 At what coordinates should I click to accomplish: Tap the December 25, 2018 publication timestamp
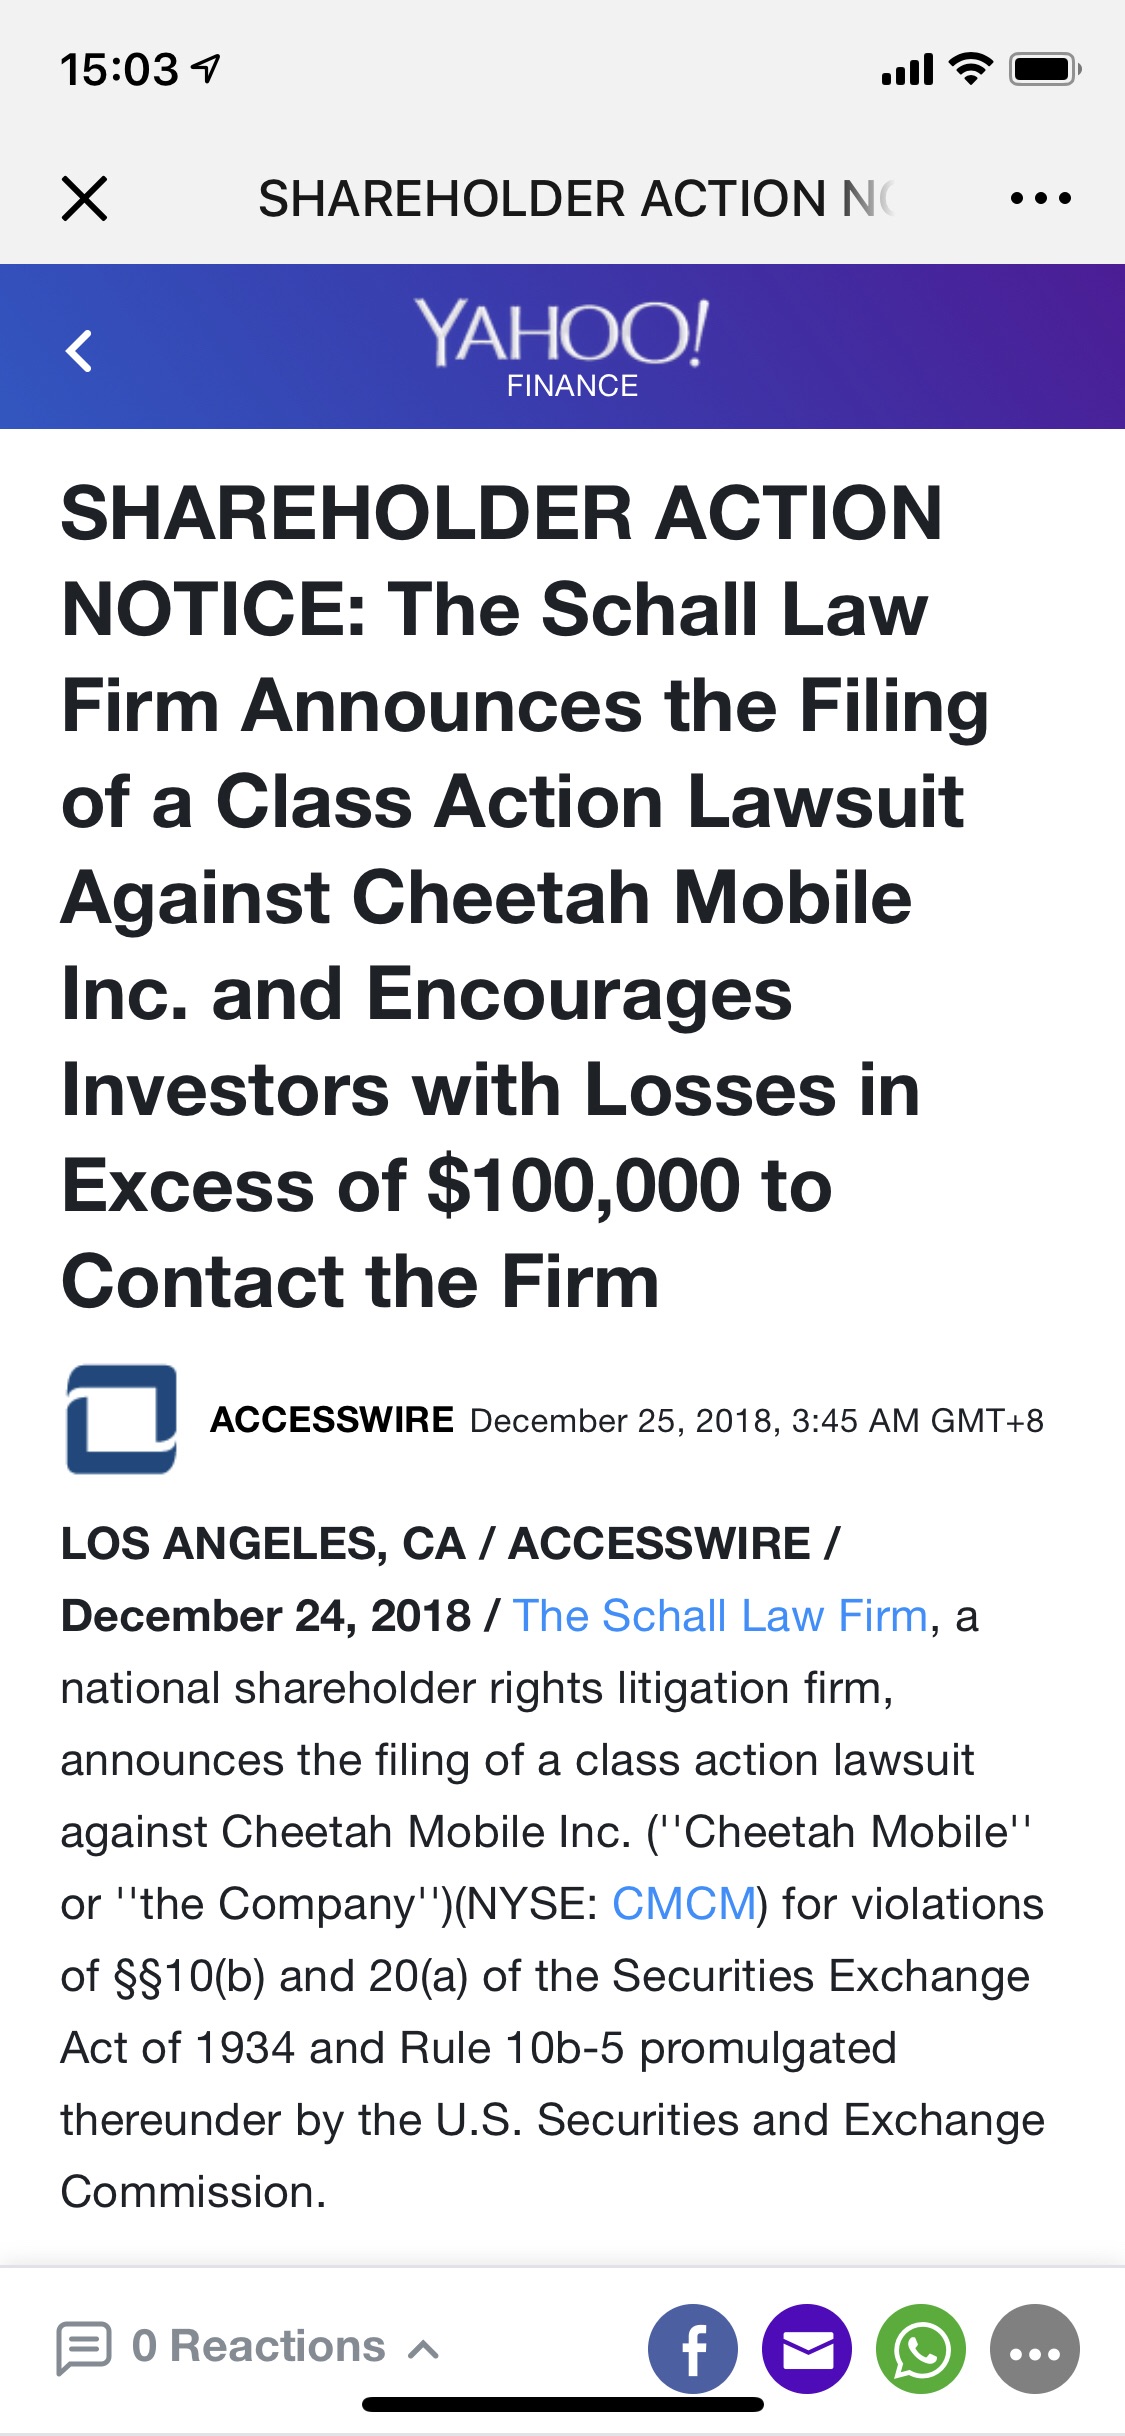pyautogui.click(x=757, y=1421)
